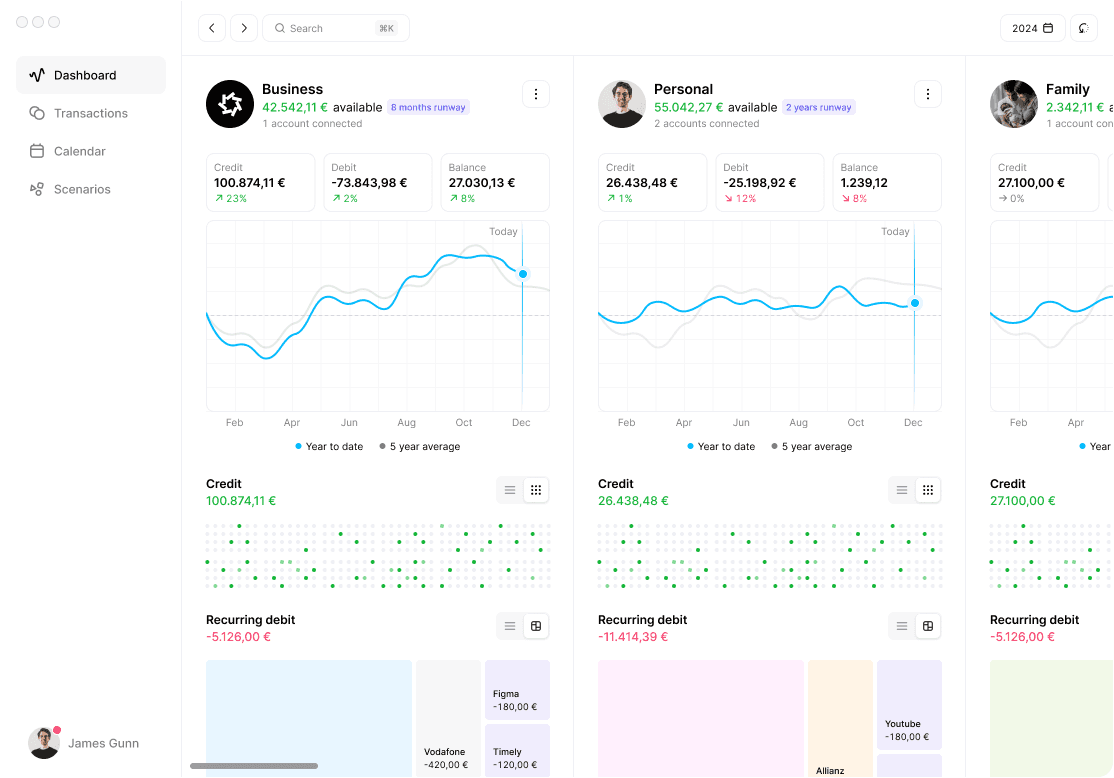
Task: Switch Personal Credit to dot grid view
Action: point(928,490)
